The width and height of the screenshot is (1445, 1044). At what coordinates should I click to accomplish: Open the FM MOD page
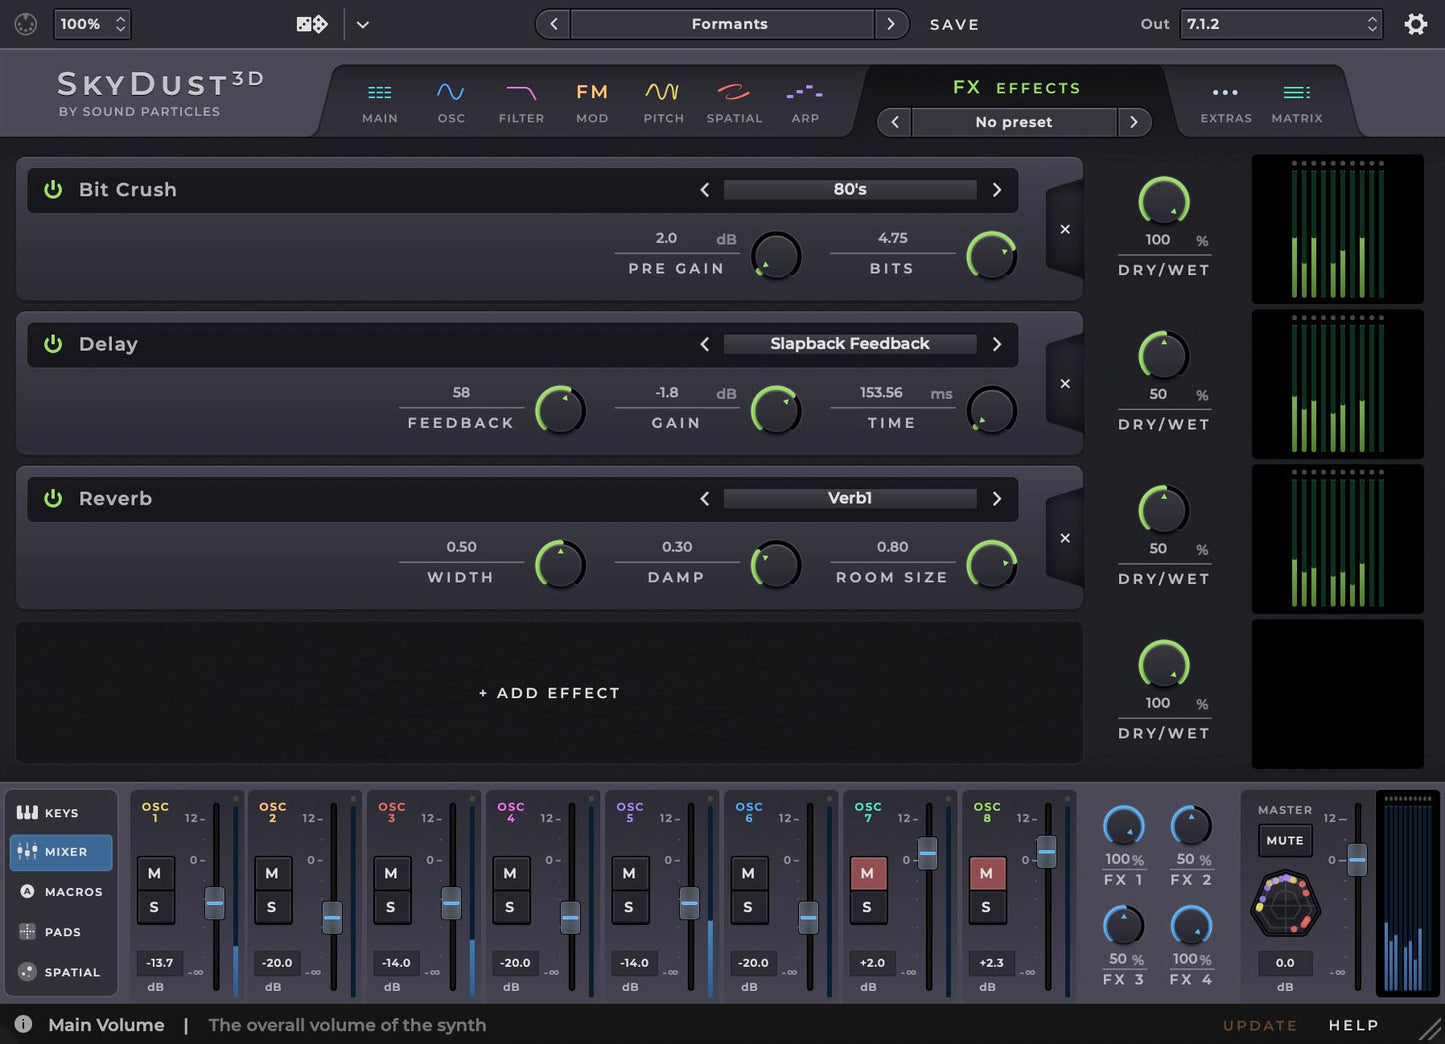click(x=591, y=100)
